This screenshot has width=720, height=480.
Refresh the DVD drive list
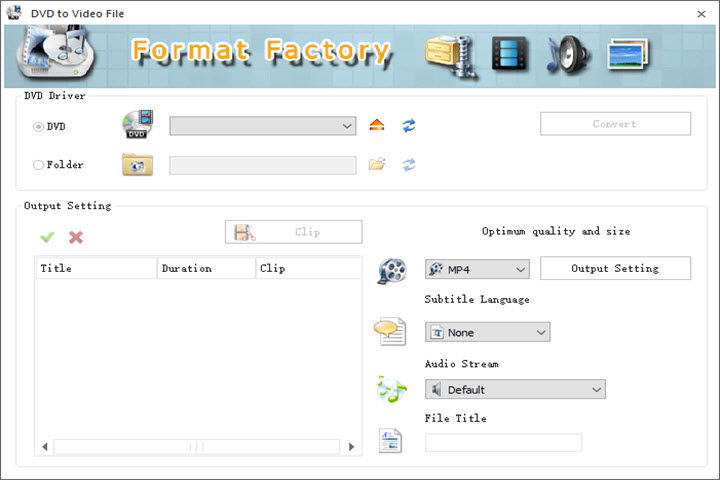coord(409,125)
